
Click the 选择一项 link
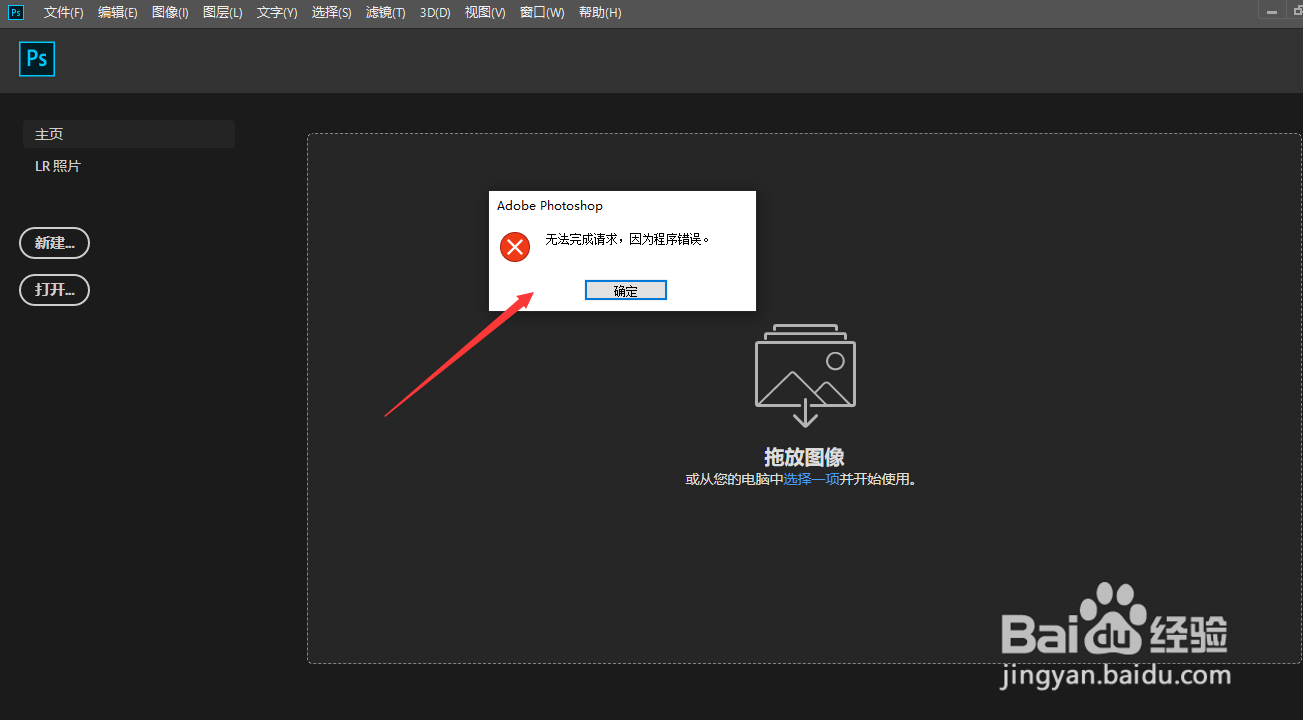[x=812, y=479]
